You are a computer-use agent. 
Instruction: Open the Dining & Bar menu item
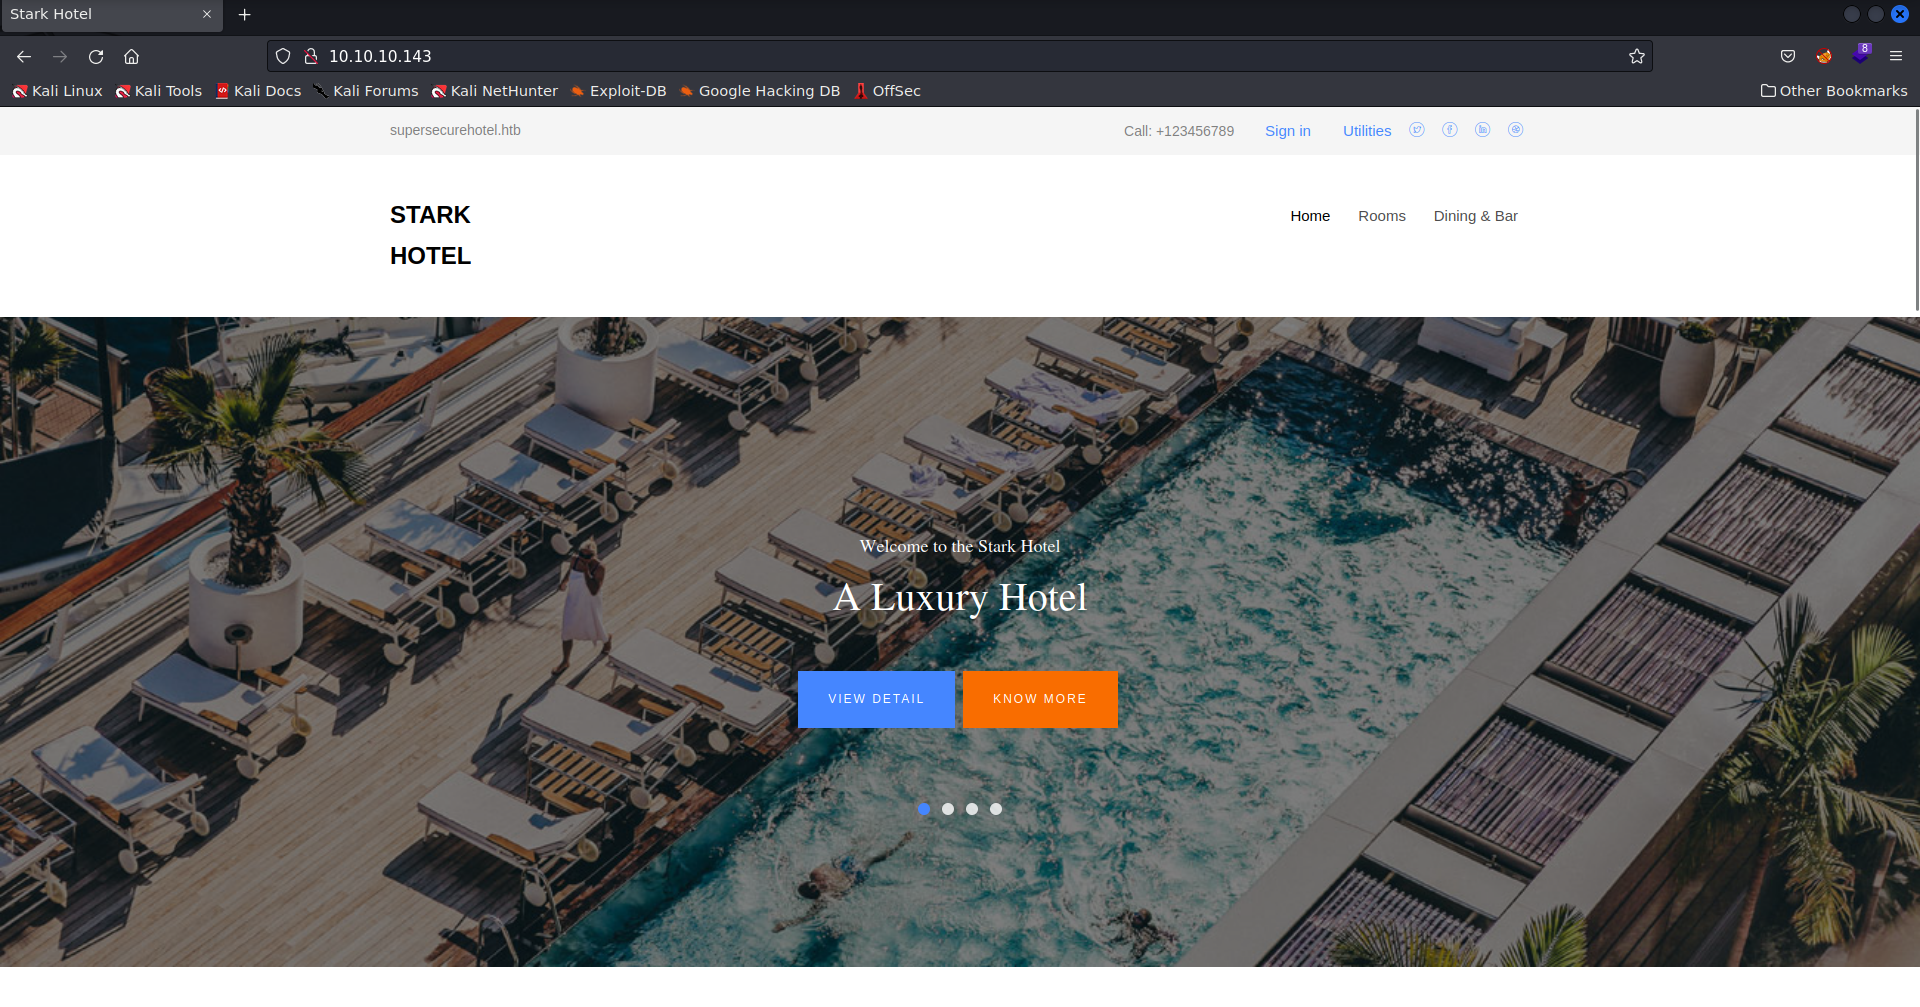(1476, 216)
